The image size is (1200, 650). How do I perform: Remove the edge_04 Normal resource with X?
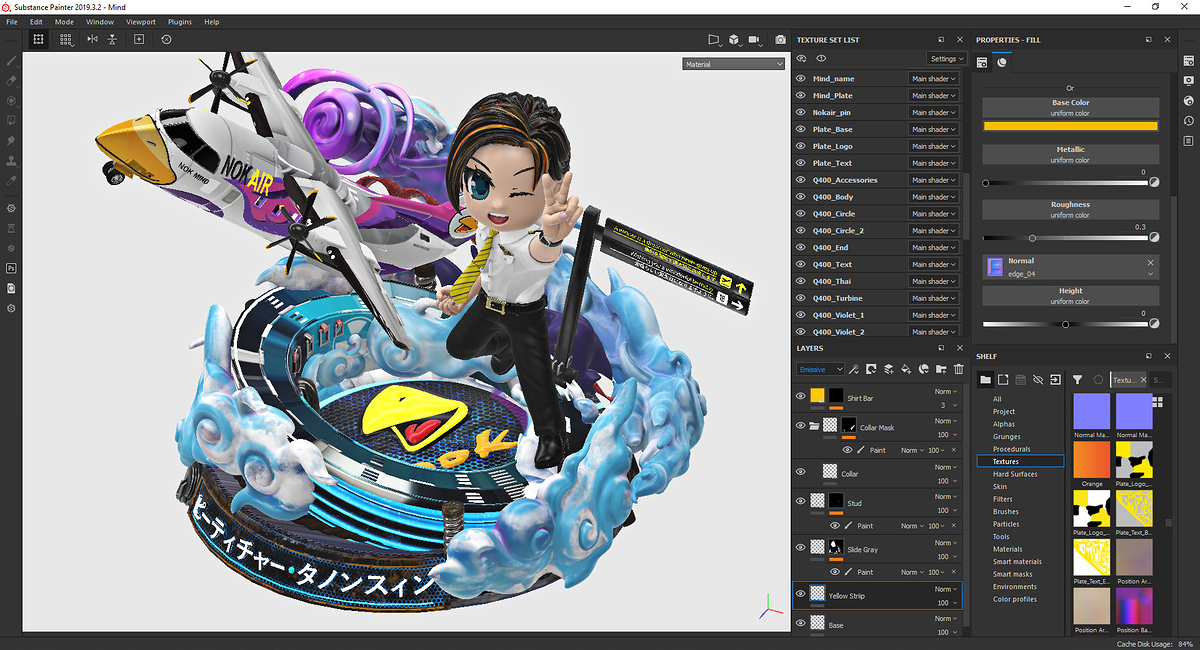[x=1151, y=261]
